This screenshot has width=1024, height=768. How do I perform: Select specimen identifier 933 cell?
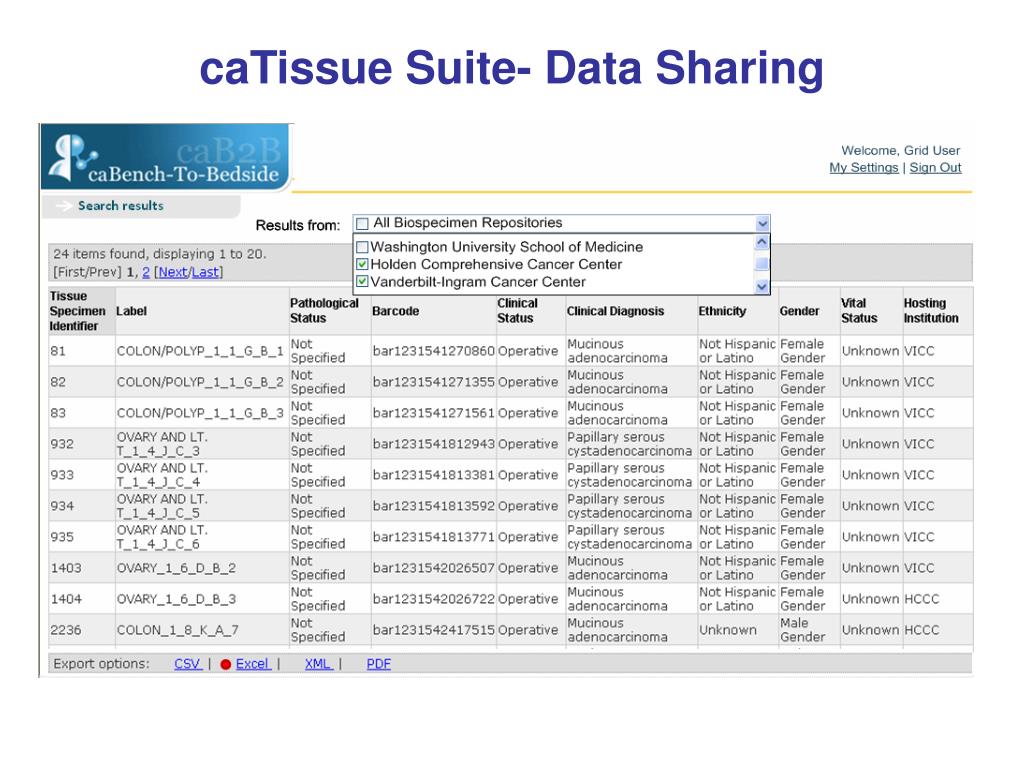pyautogui.click(x=82, y=475)
